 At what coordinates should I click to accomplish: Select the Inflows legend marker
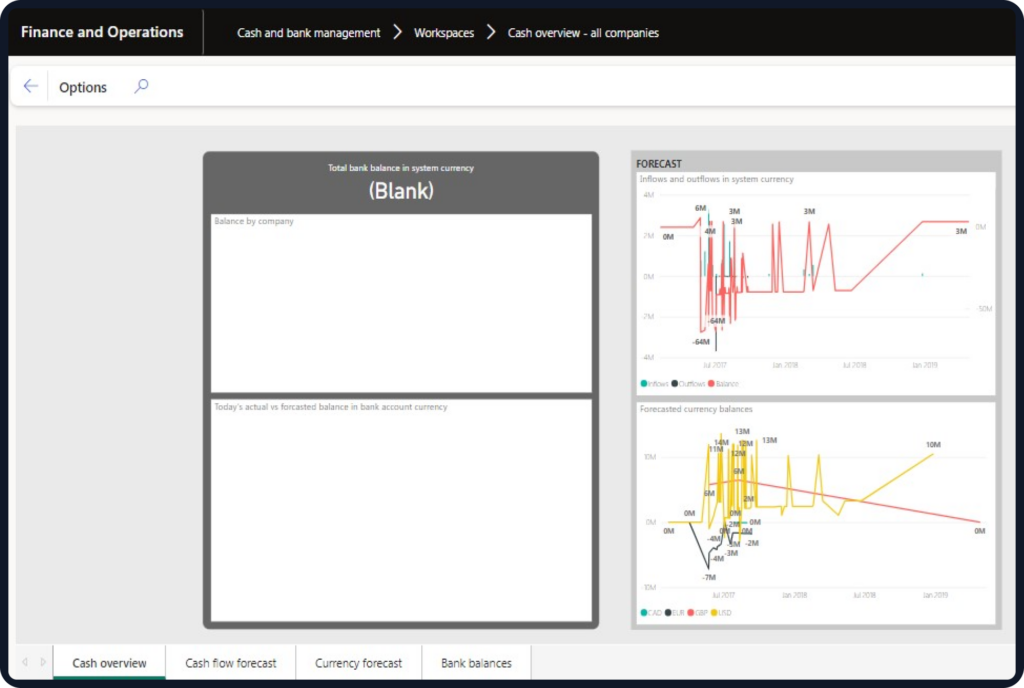tap(644, 383)
